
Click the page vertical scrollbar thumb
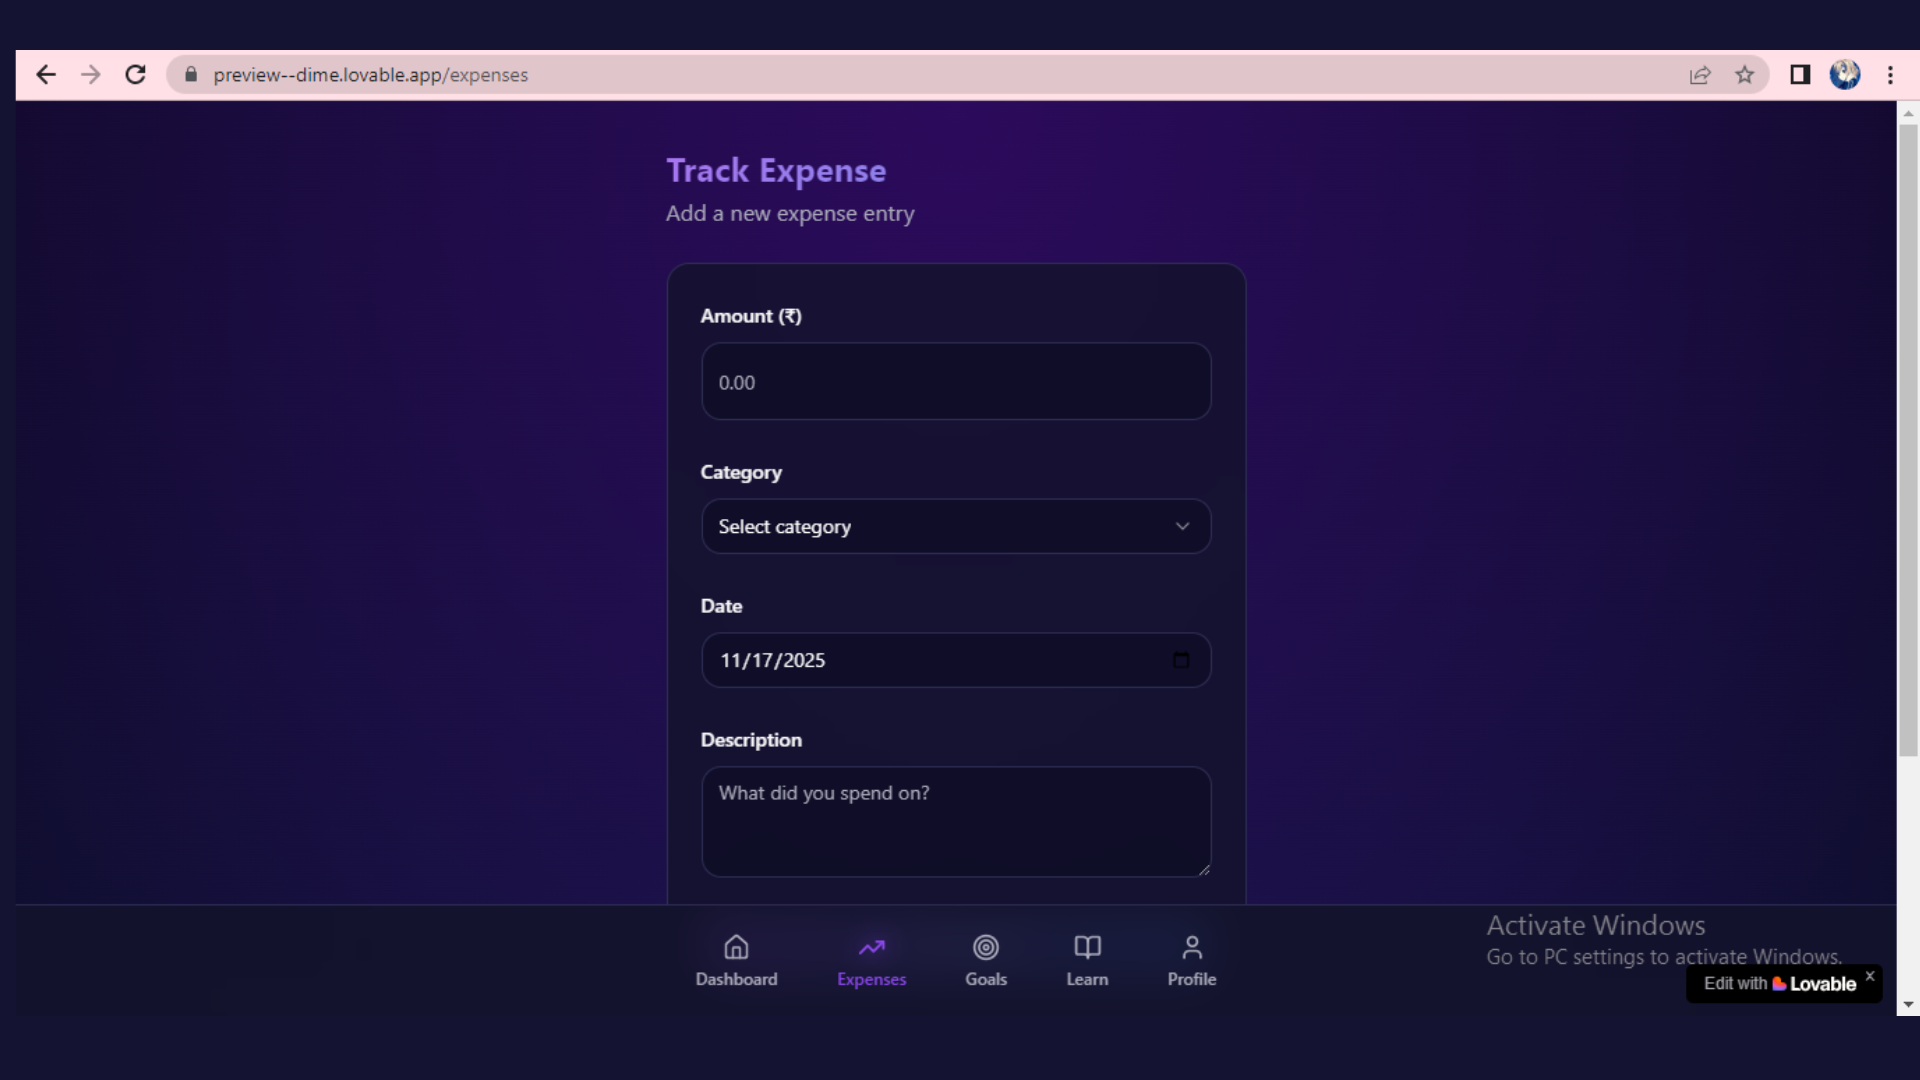point(1908,440)
